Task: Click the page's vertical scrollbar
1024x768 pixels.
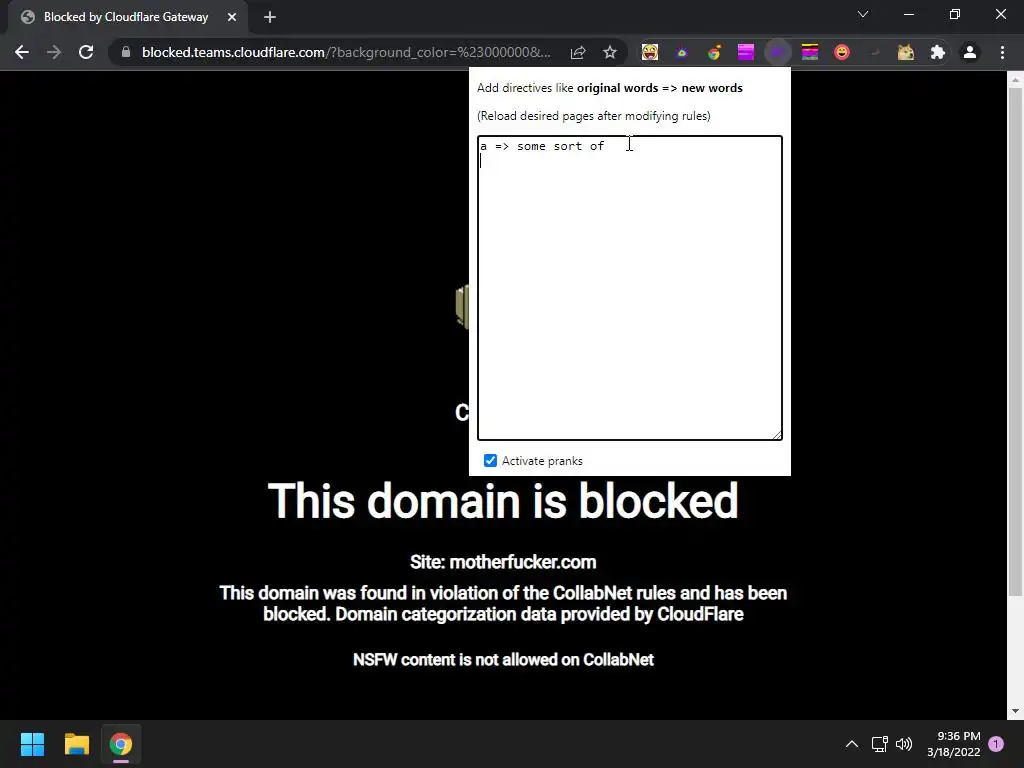Action: point(1015,342)
